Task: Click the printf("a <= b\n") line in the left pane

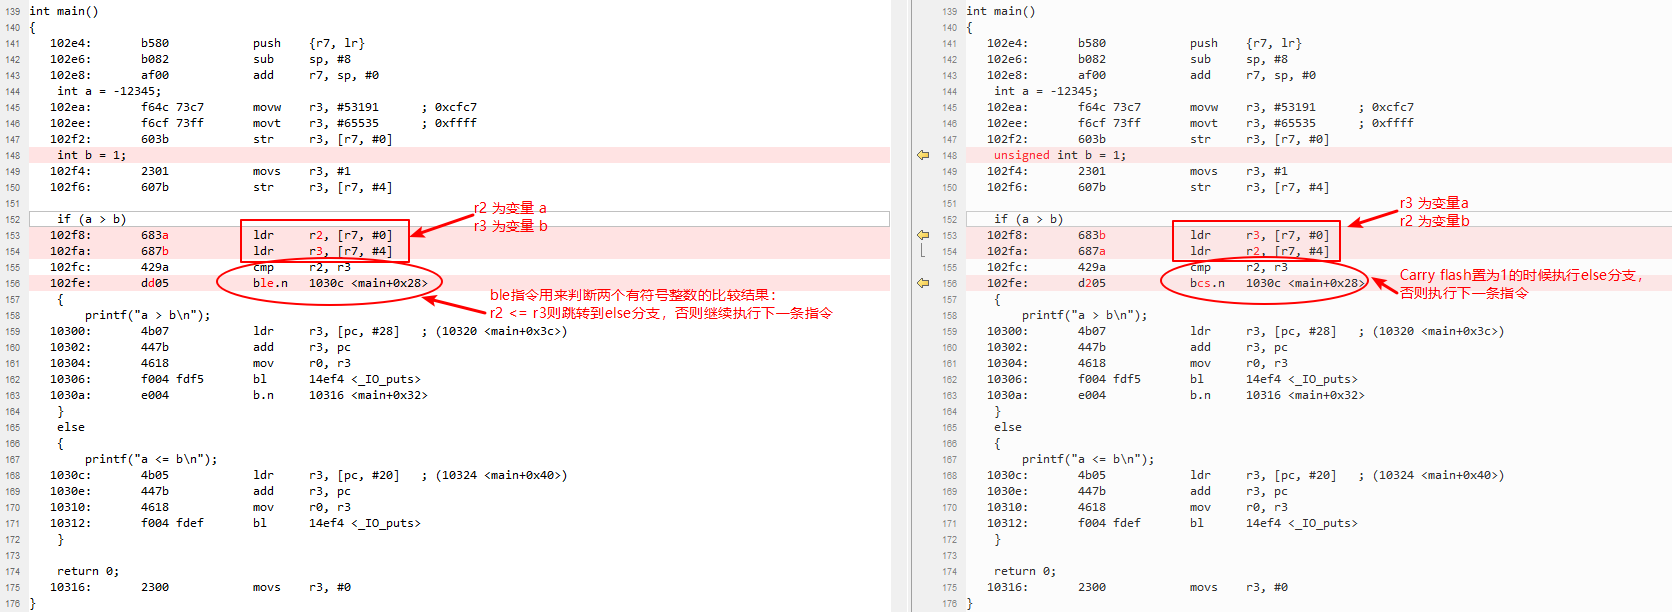Action: (151, 459)
